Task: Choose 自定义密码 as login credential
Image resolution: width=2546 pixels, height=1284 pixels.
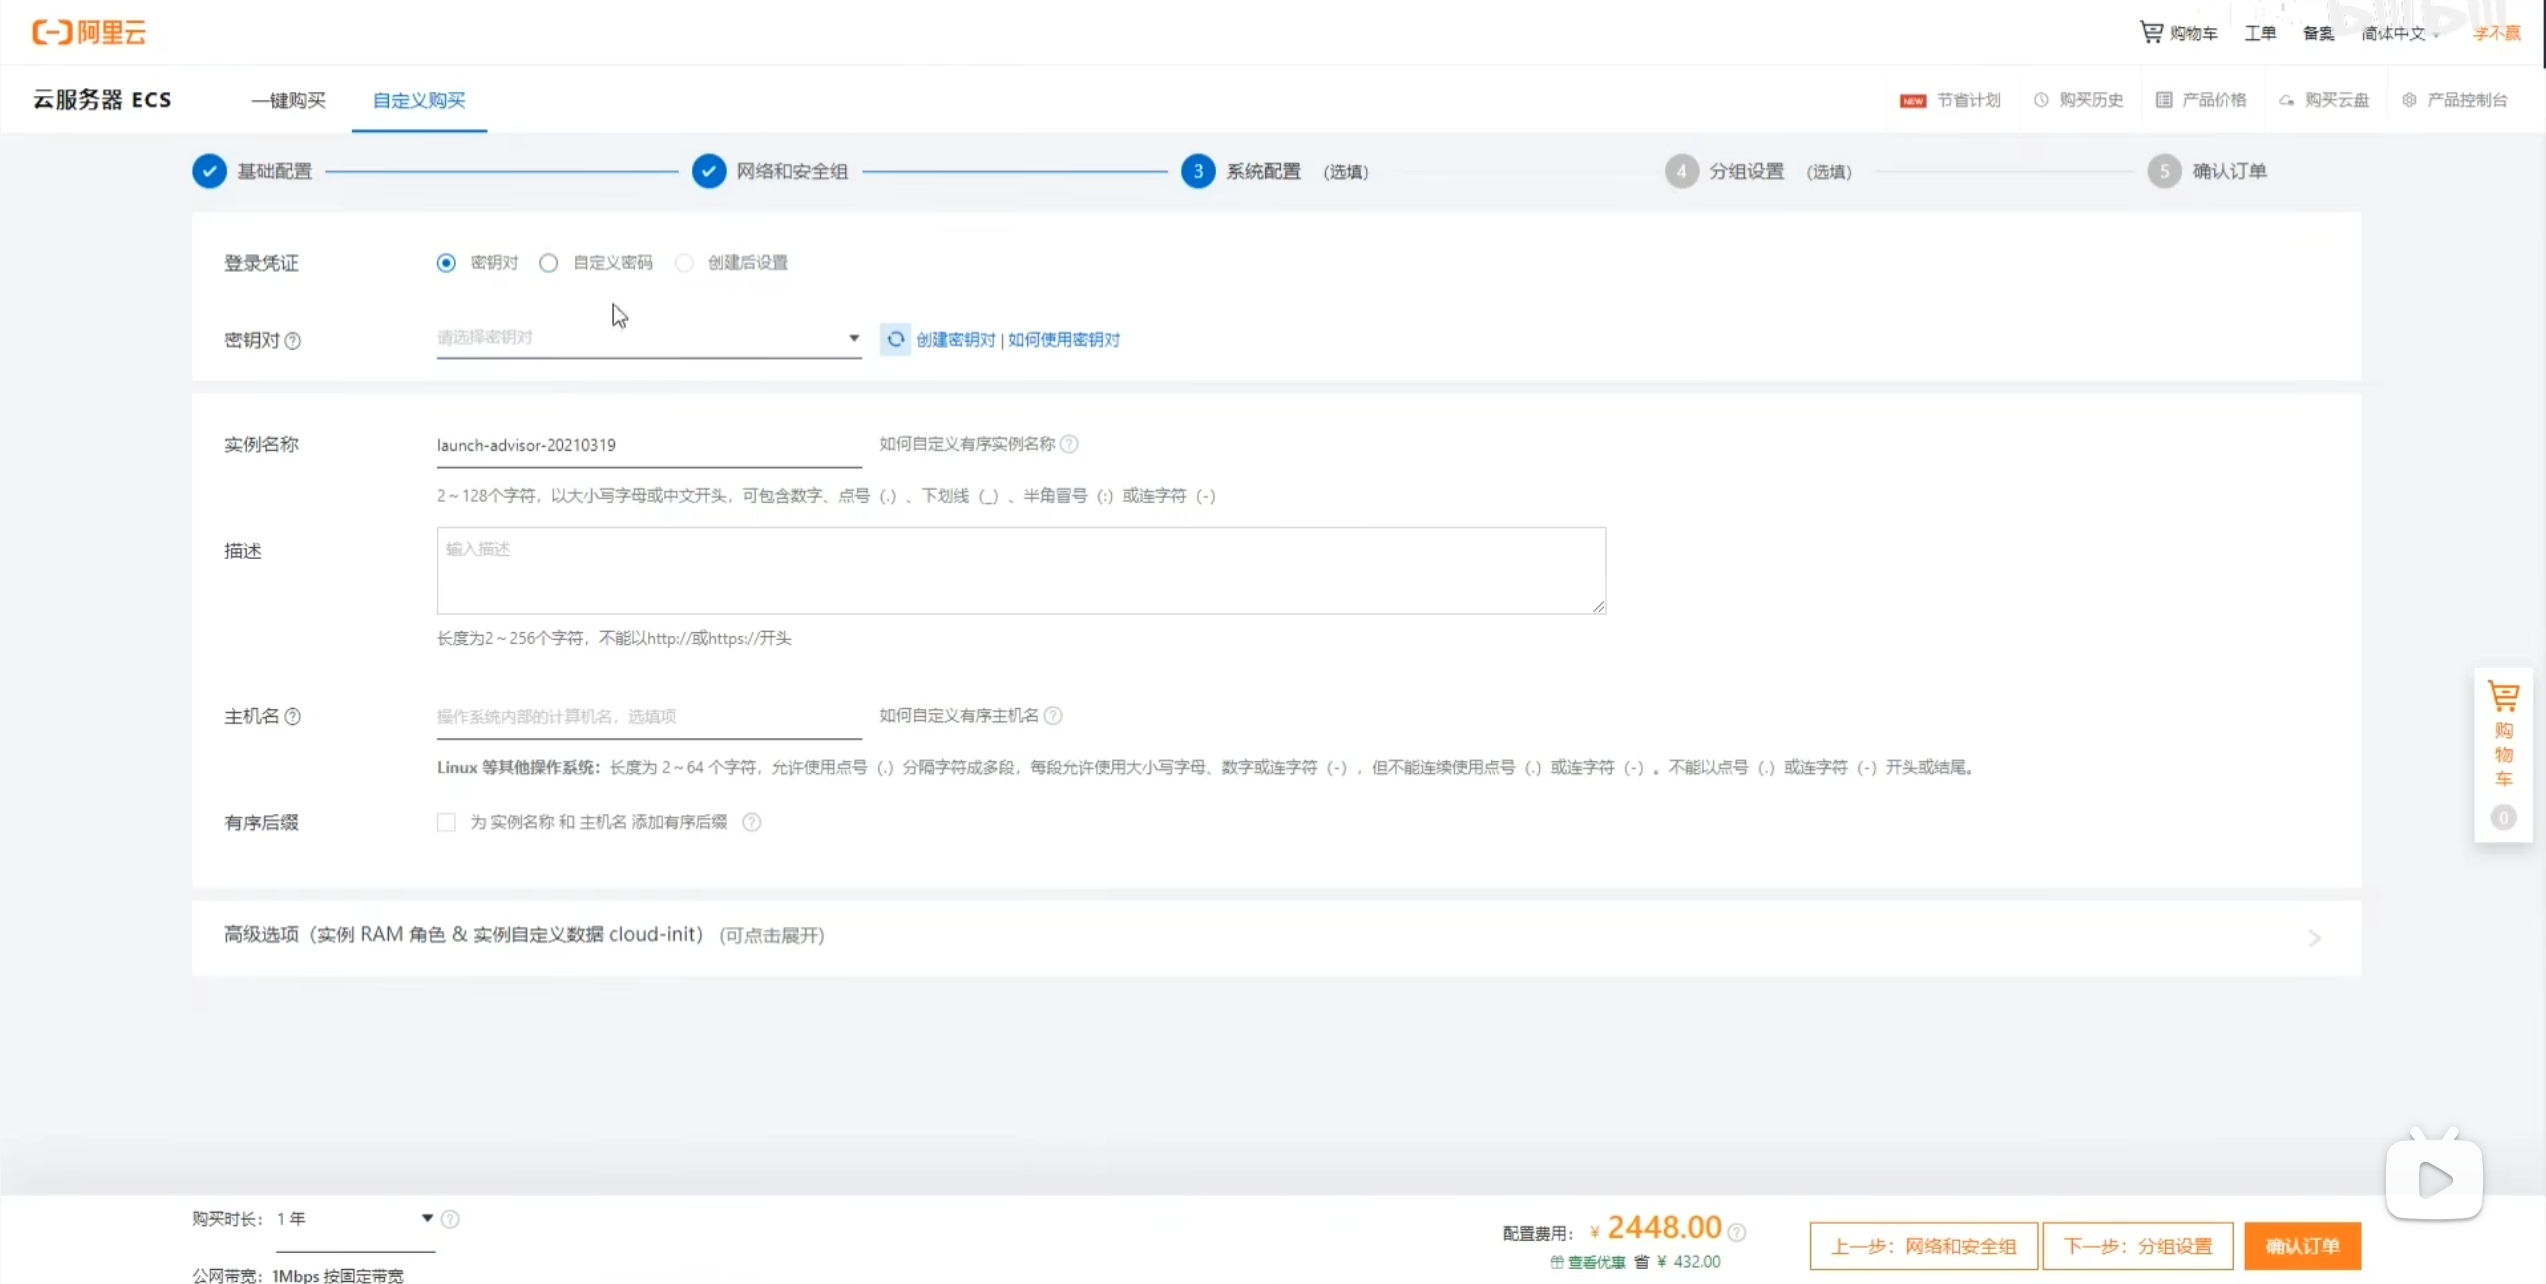Action: pos(548,262)
